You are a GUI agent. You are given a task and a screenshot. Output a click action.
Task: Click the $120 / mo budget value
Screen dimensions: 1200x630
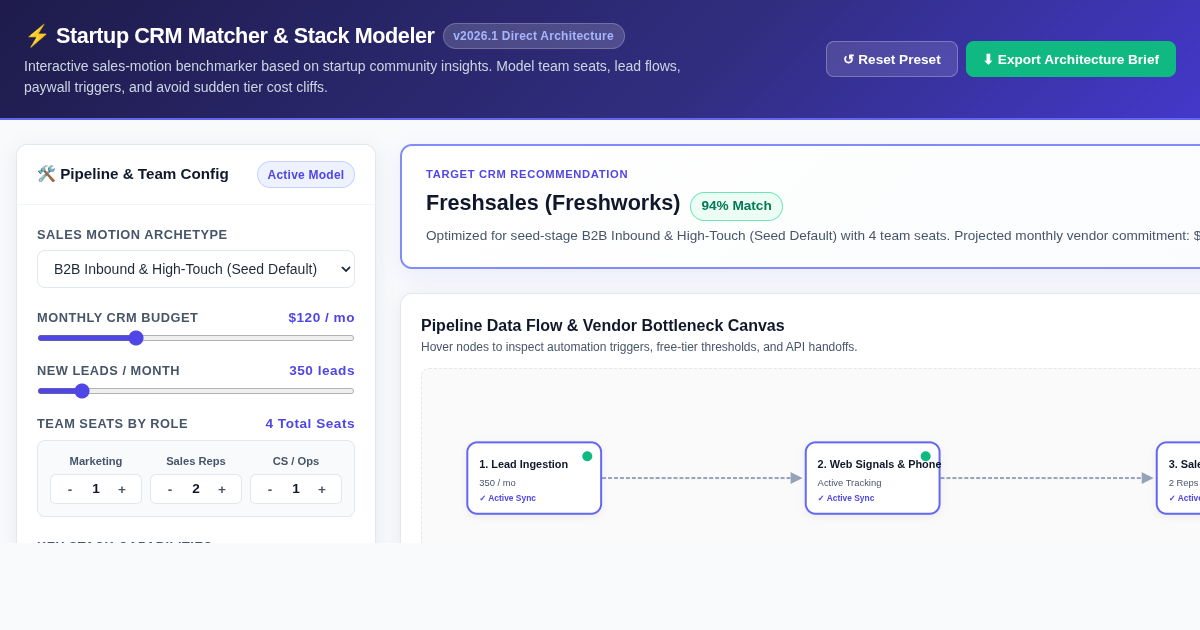322,318
